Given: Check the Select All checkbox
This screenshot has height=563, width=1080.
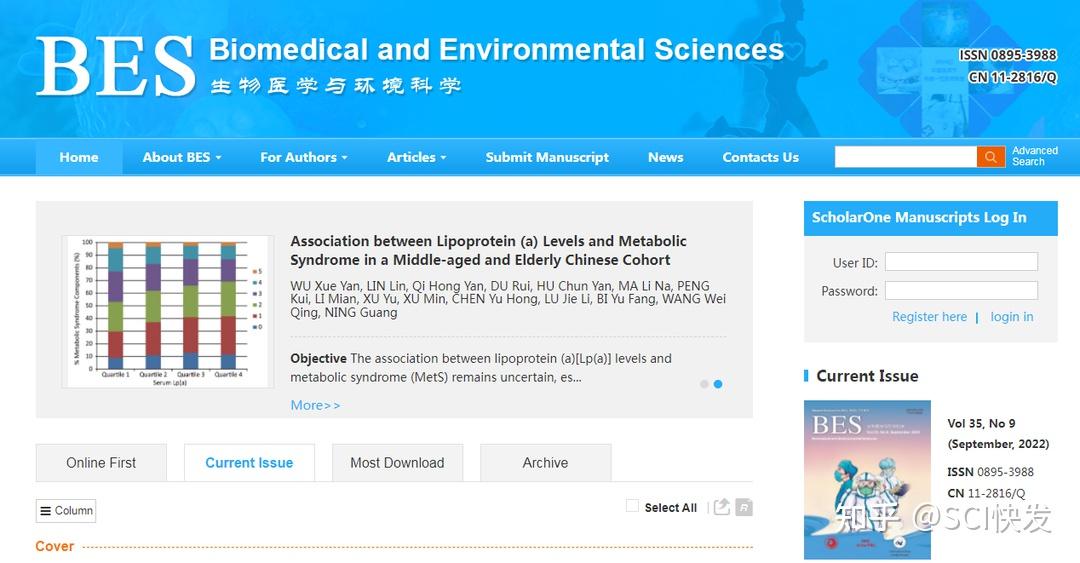Looking at the screenshot, I should click(632, 506).
